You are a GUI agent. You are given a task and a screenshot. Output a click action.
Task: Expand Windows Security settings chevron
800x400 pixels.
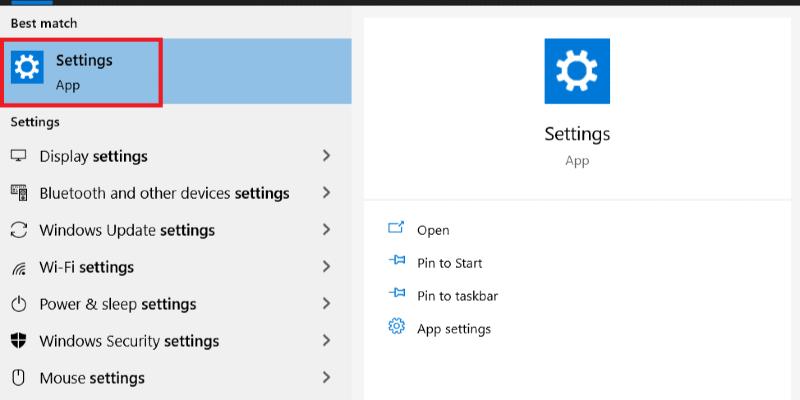click(327, 341)
